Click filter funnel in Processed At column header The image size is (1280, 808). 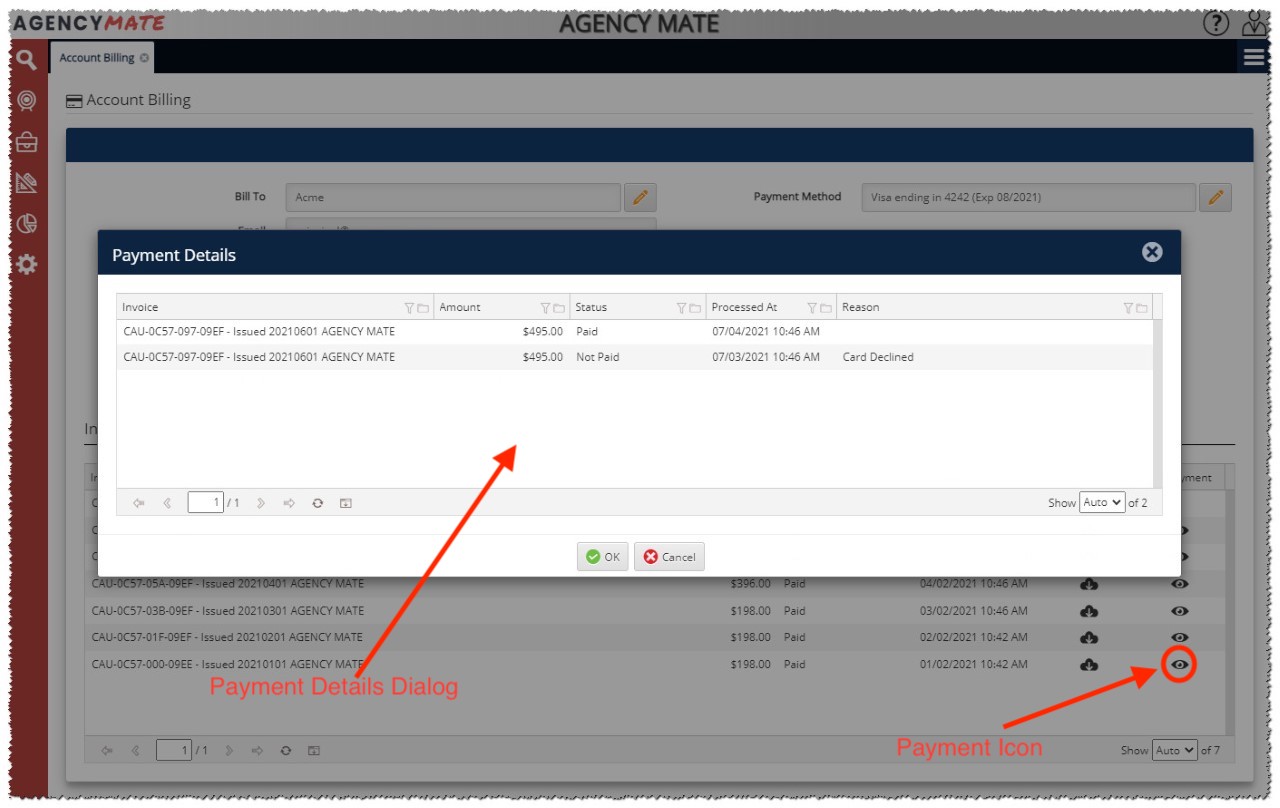click(813, 308)
